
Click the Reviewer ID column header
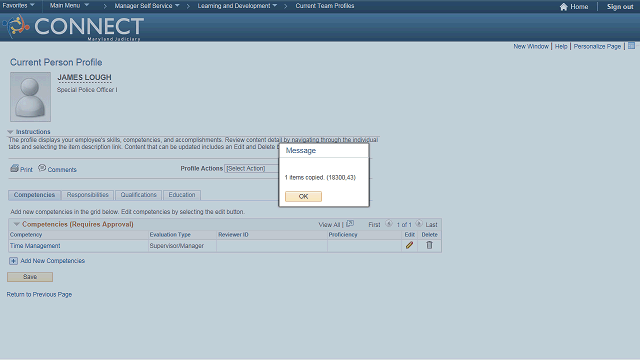pos(233,235)
